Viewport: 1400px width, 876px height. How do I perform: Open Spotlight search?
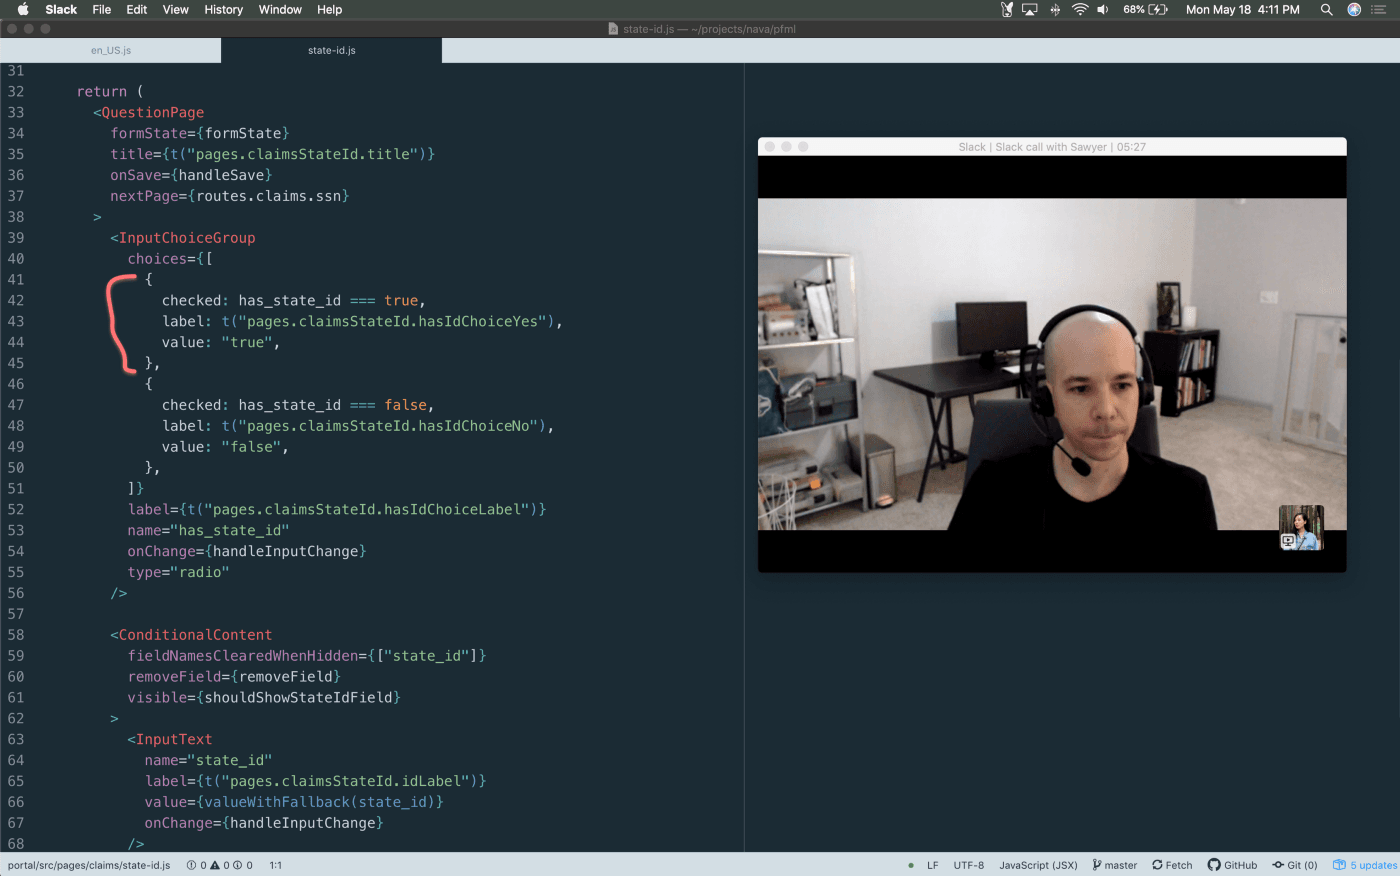click(x=1327, y=10)
